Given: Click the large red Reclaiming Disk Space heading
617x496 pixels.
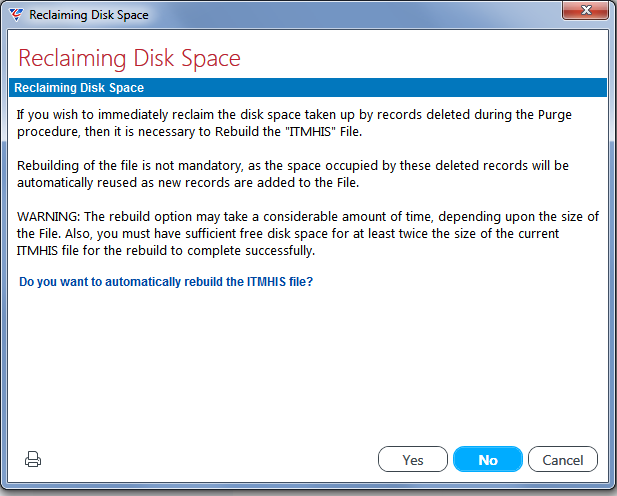Looking at the screenshot, I should (129, 58).
